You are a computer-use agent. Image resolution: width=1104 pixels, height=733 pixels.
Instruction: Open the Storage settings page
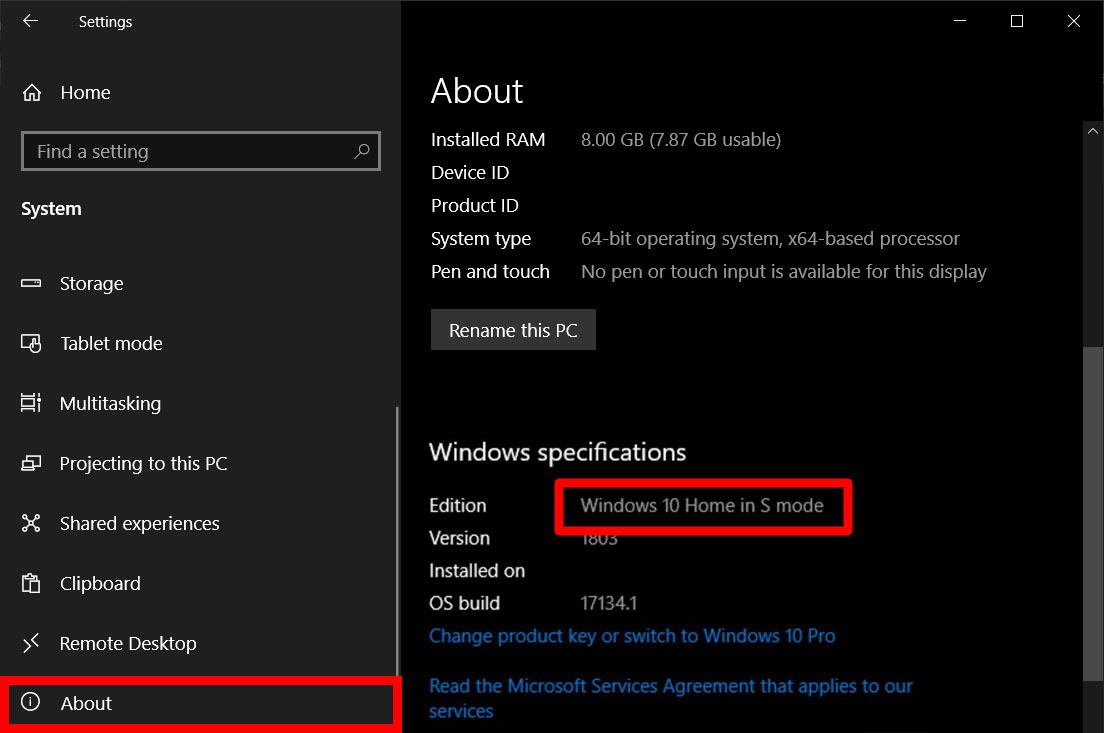[x=91, y=284]
